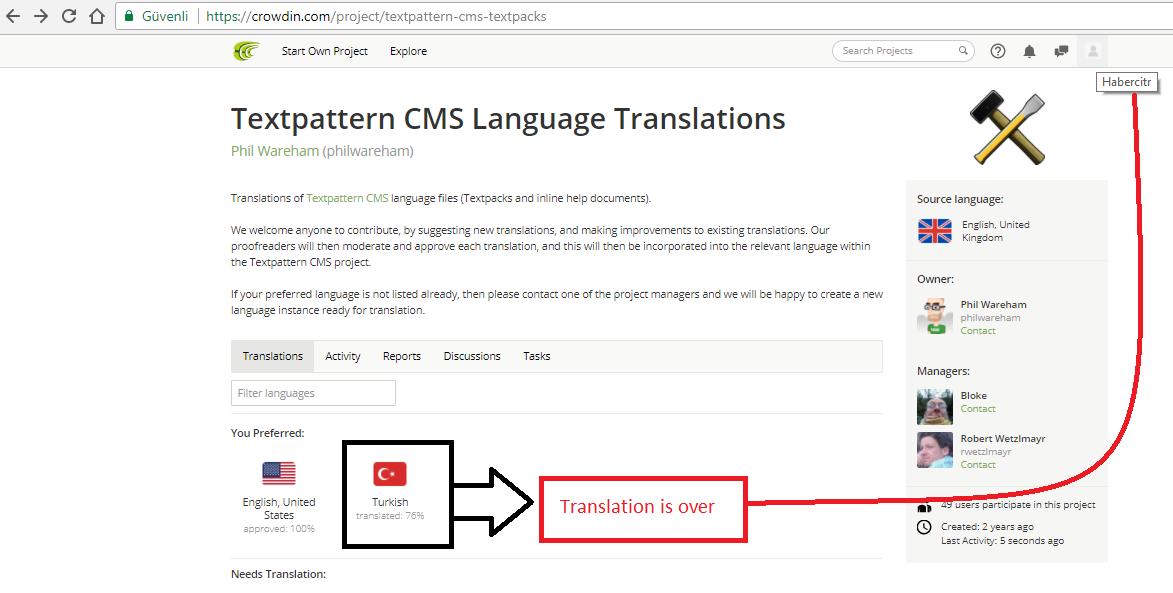The image size is (1173, 593).
Task: Click the "English, United Kingdom" text
Action: pos(996,231)
